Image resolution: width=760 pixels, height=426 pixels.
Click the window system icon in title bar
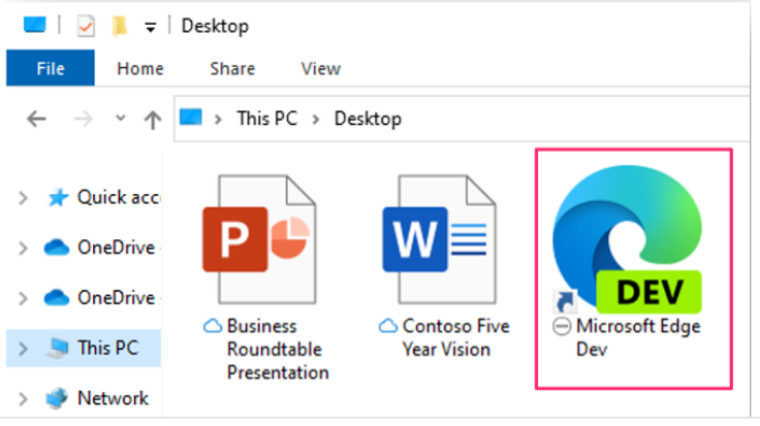click(35, 25)
